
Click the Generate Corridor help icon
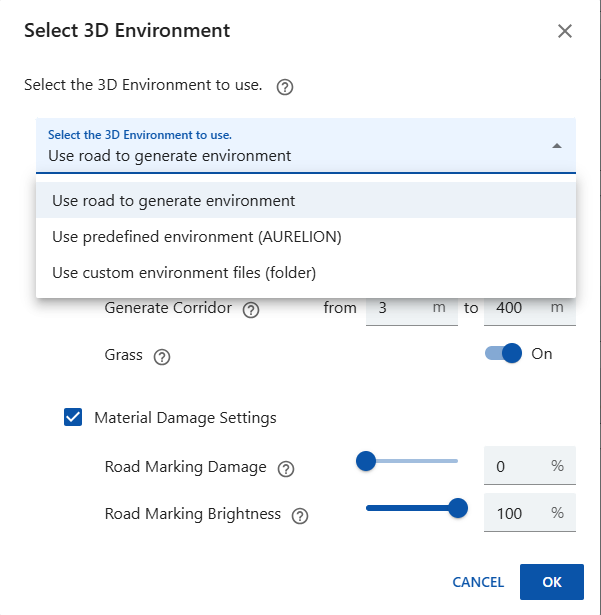(251, 309)
